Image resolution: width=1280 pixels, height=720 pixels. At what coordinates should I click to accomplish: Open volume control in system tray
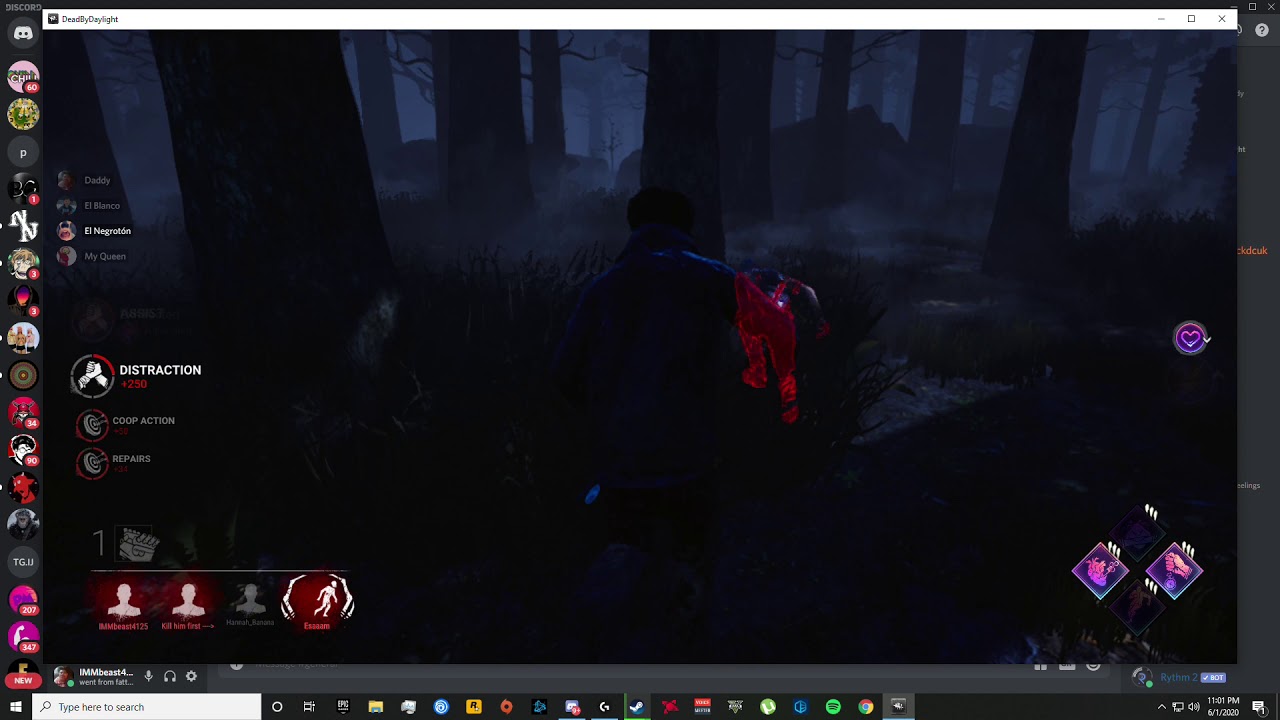1194,707
